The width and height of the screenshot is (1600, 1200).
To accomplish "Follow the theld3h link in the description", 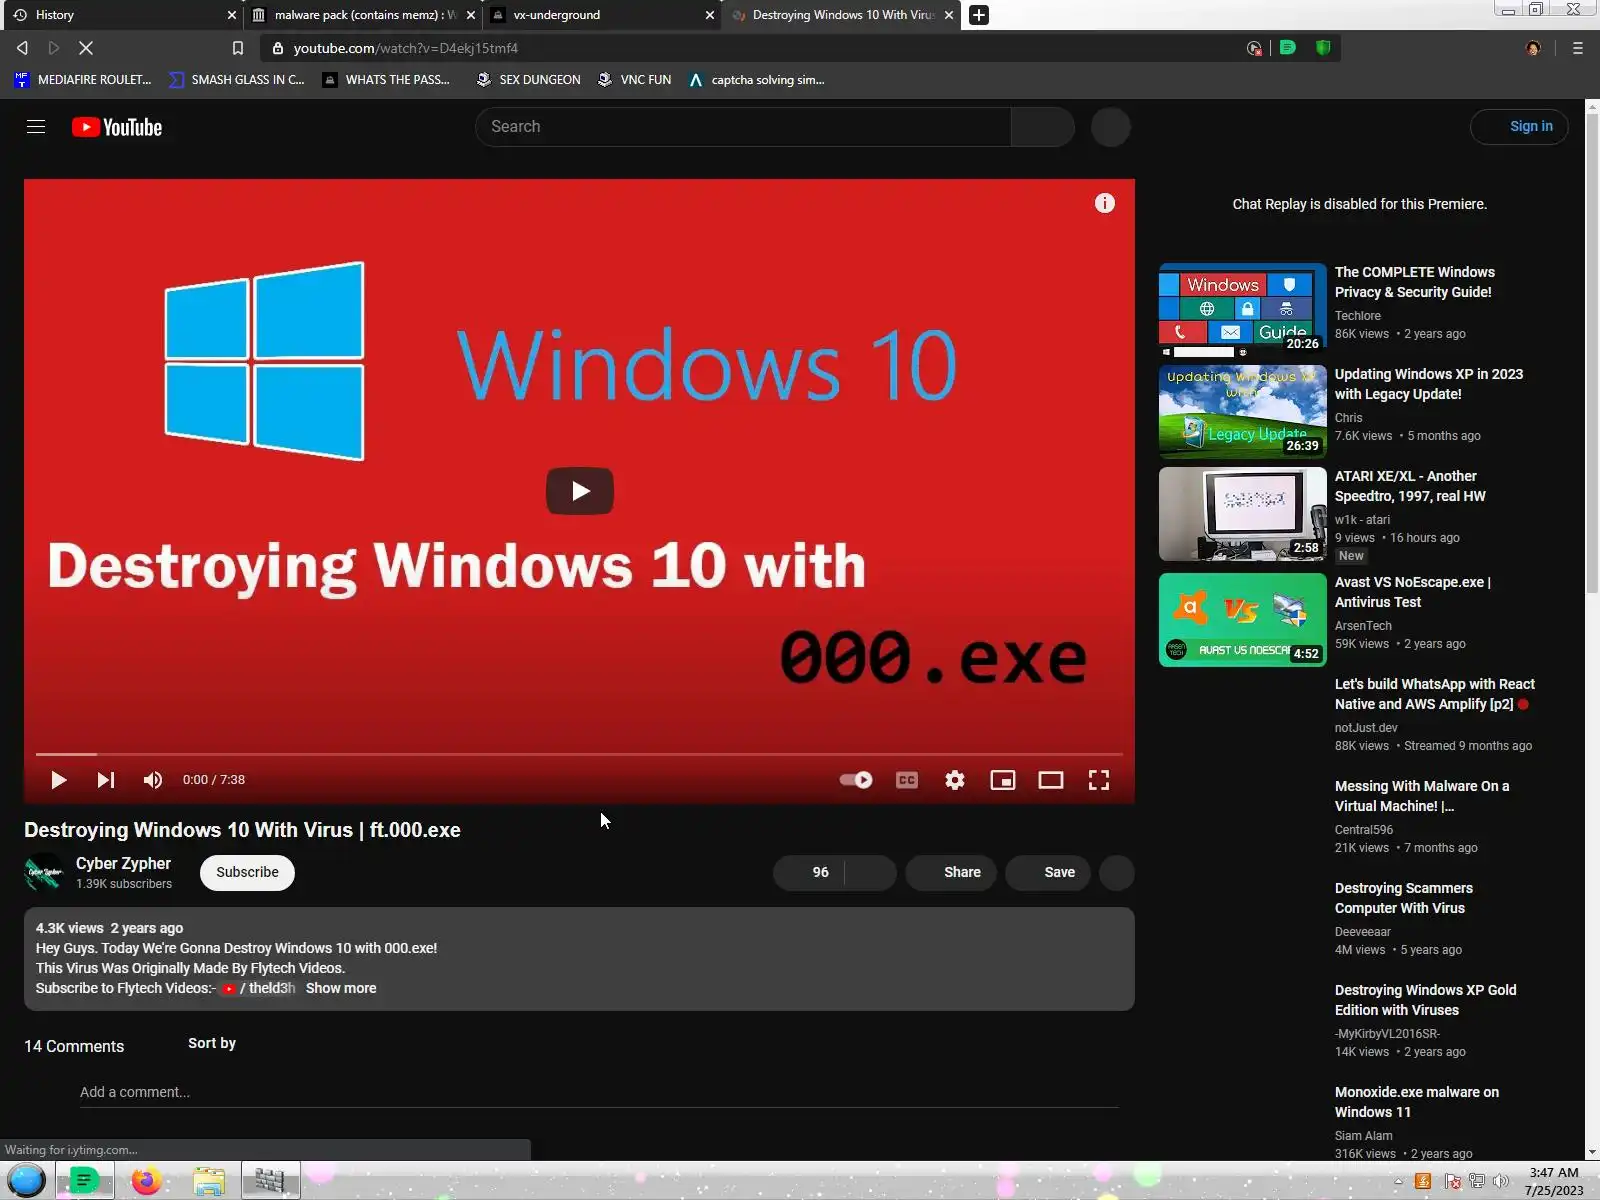I will 259,988.
